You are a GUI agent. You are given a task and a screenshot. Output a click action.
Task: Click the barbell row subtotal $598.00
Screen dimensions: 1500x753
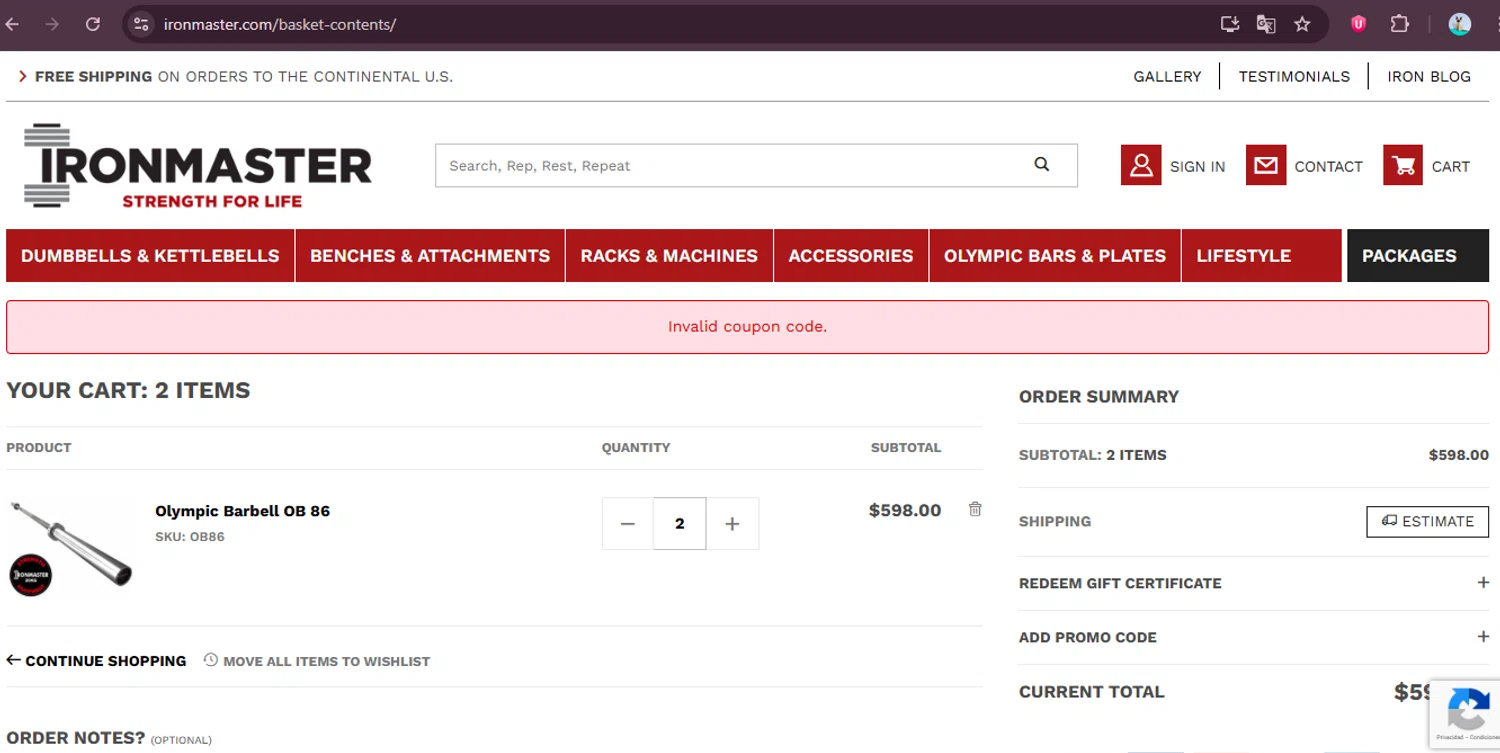point(905,510)
